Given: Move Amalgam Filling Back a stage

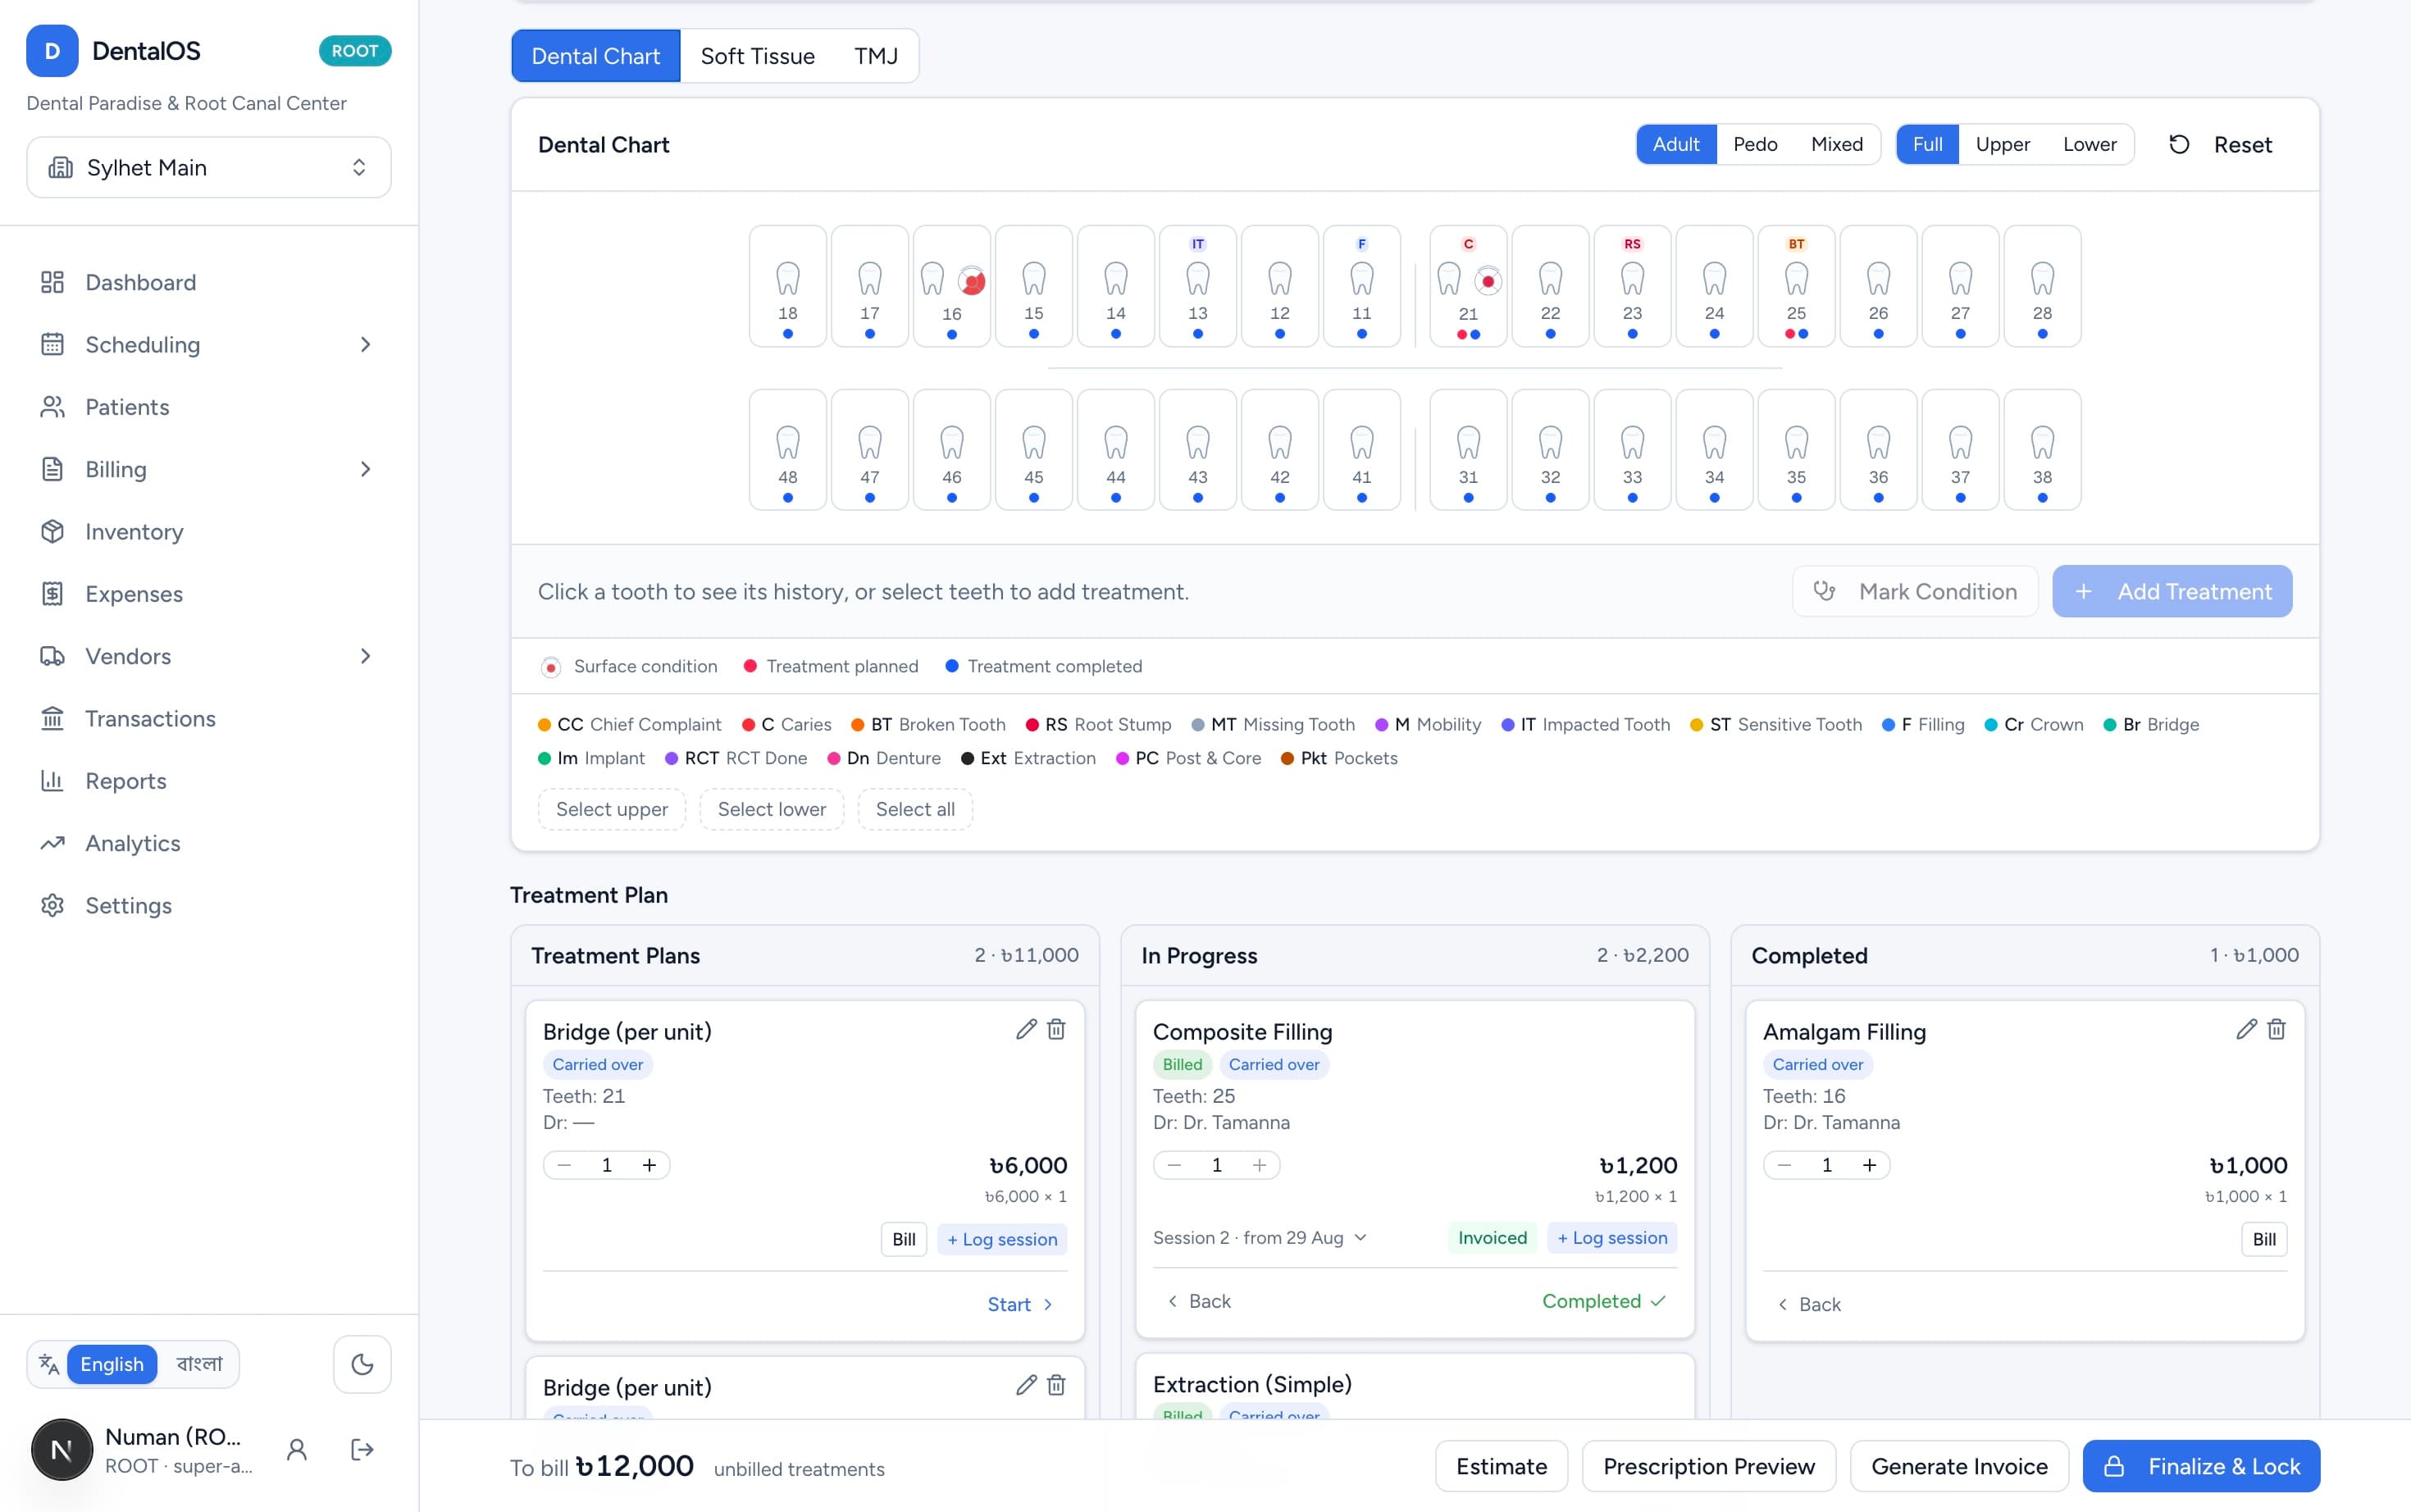Looking at the screenshot, I should click(1808, 1304).
